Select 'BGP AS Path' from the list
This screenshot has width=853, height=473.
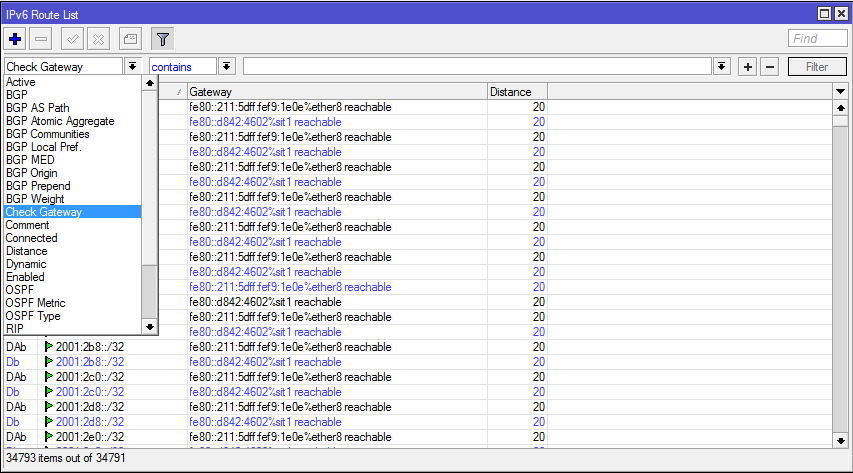[x=38, y=108]
